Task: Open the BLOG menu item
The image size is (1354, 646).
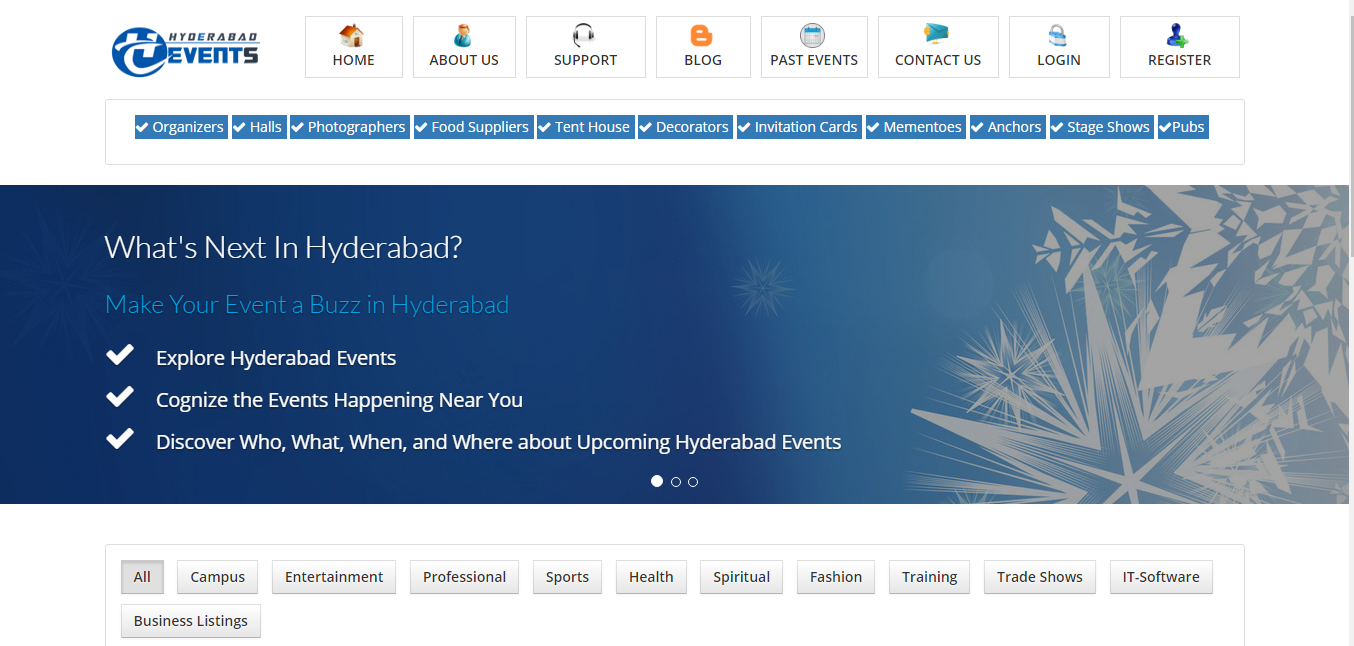Action: (703, 47)
